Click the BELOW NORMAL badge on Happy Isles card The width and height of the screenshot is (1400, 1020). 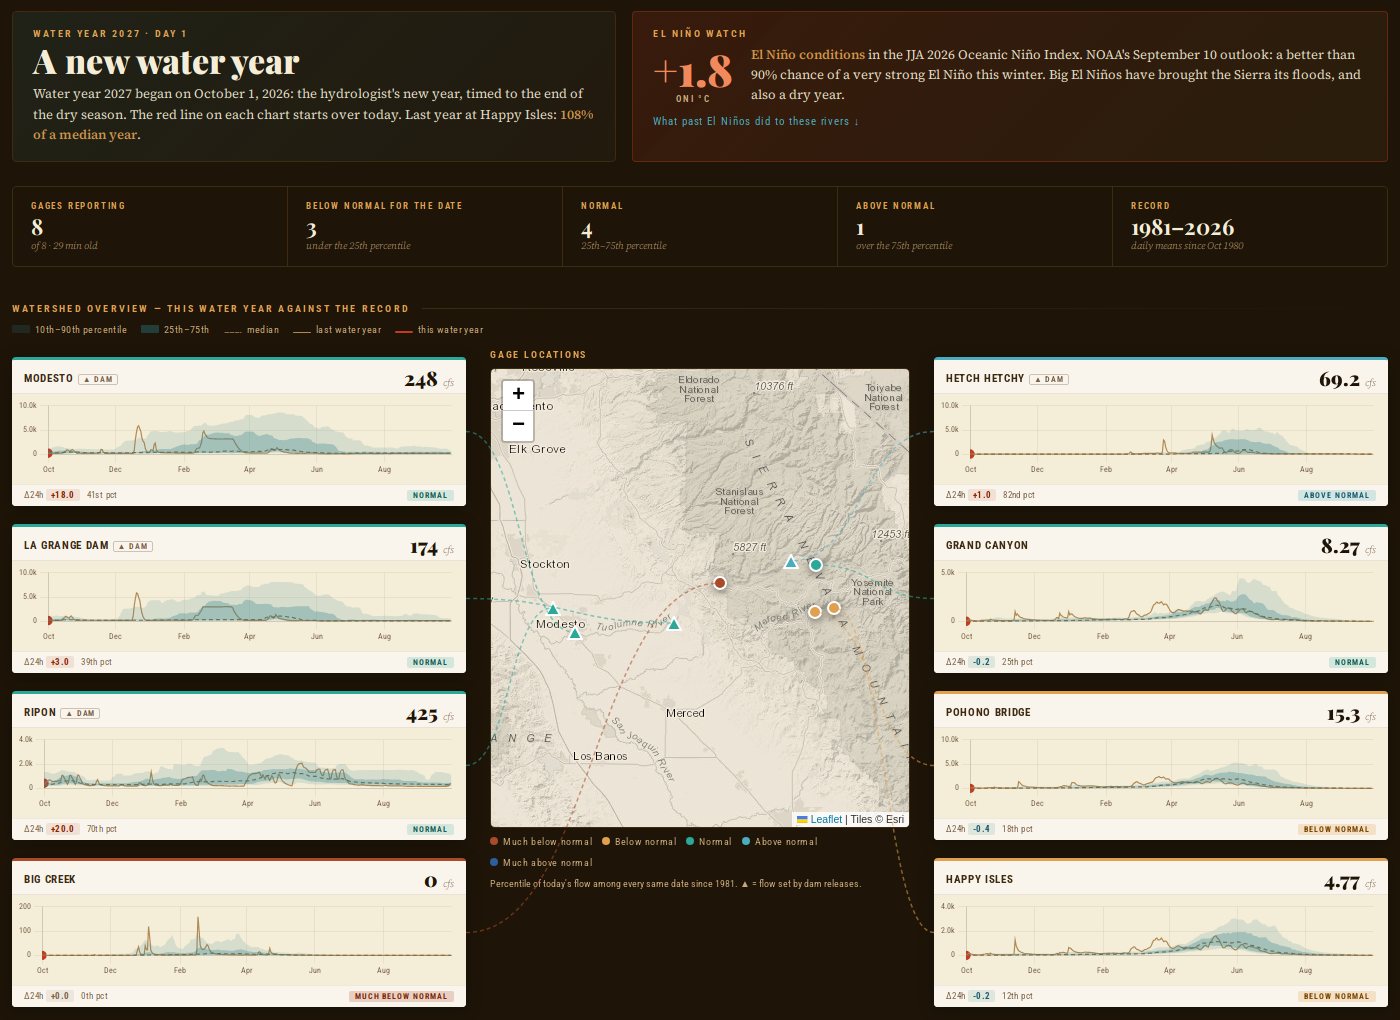coord(1337,996)
